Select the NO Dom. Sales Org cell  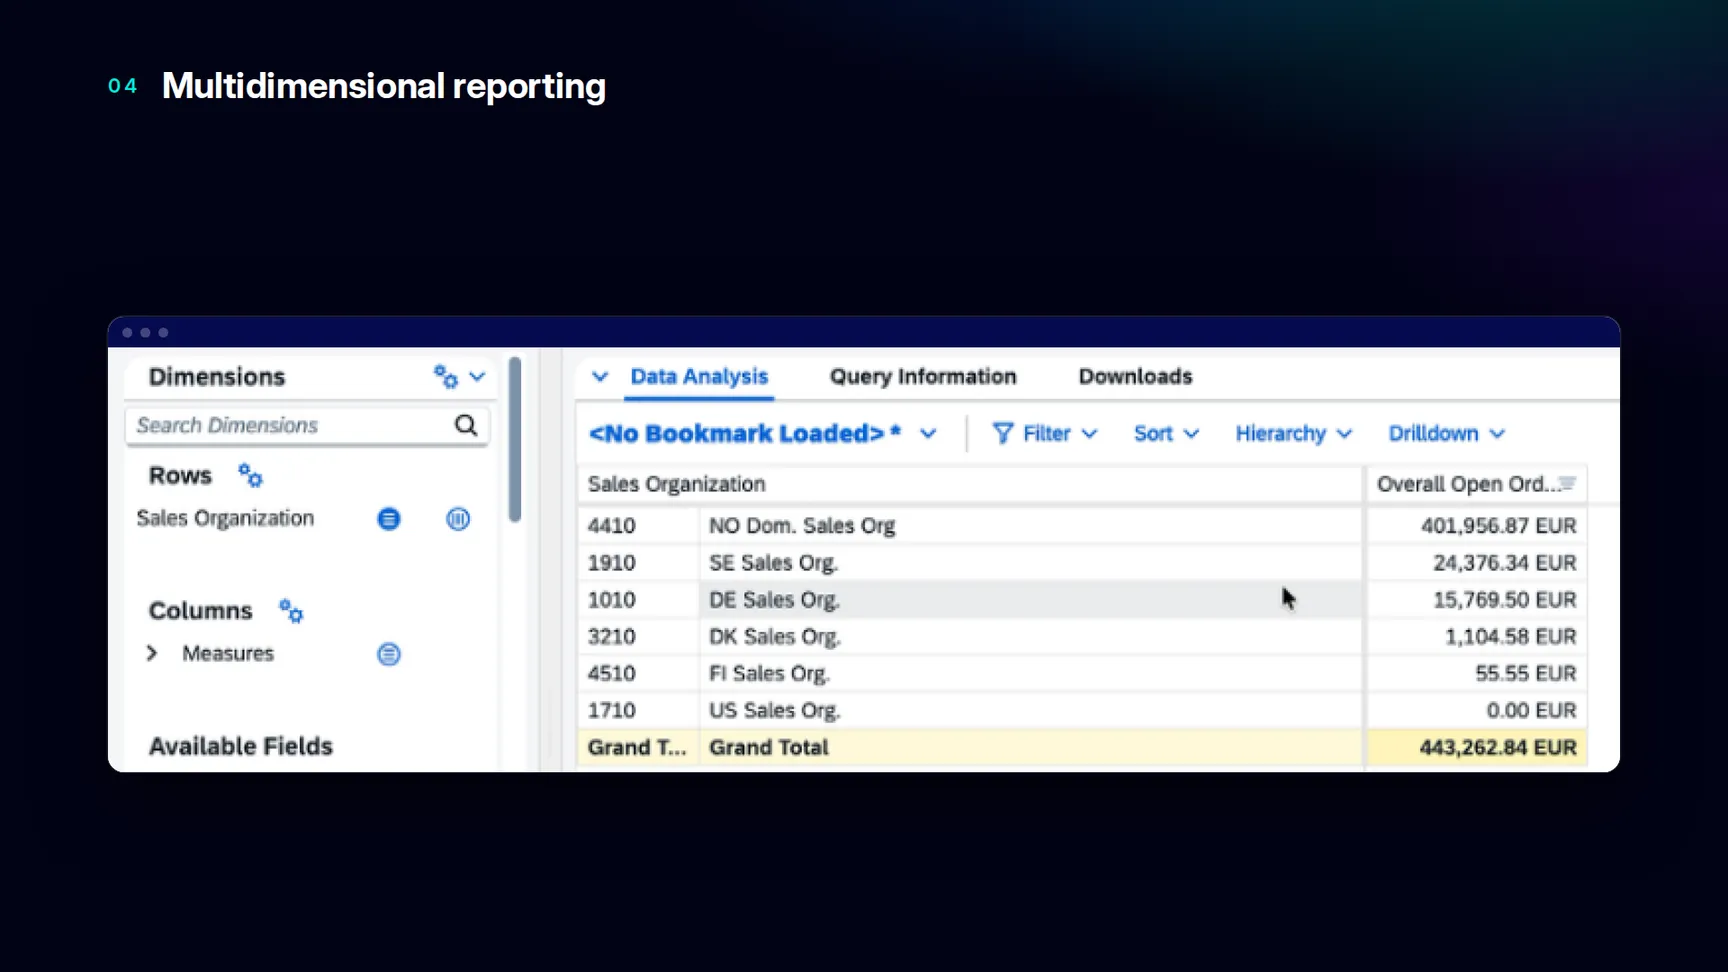[x=1030, y=526]
